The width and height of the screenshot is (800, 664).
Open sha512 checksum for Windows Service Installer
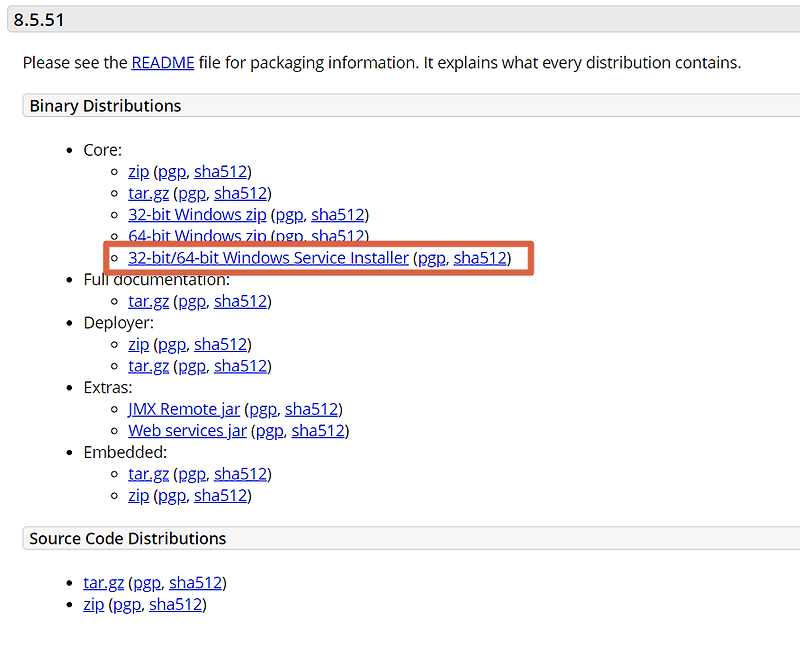click(480, 258)
